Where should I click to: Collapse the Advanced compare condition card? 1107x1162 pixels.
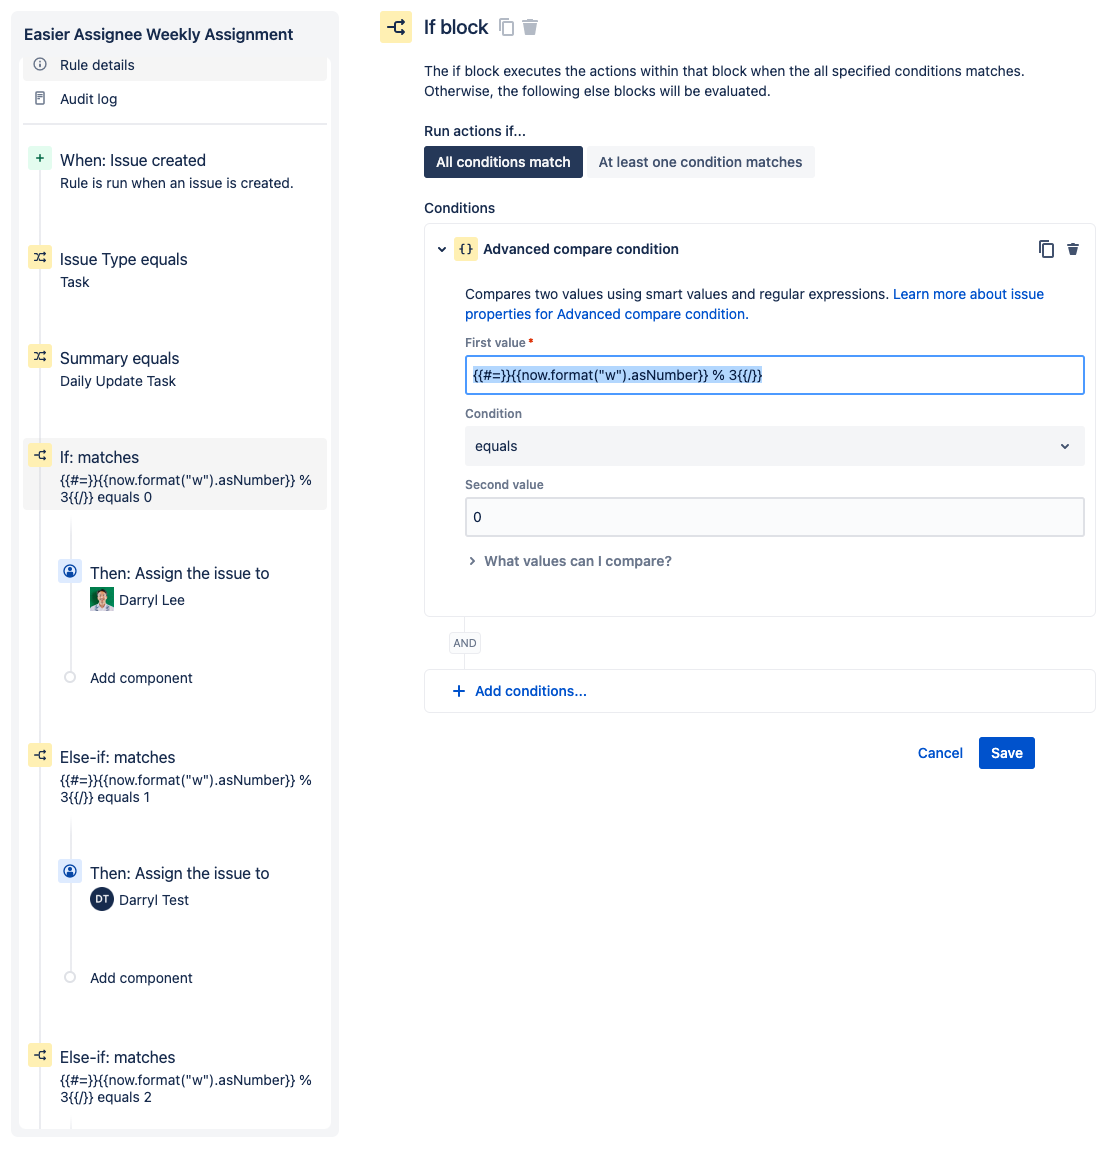coord(442,249)
